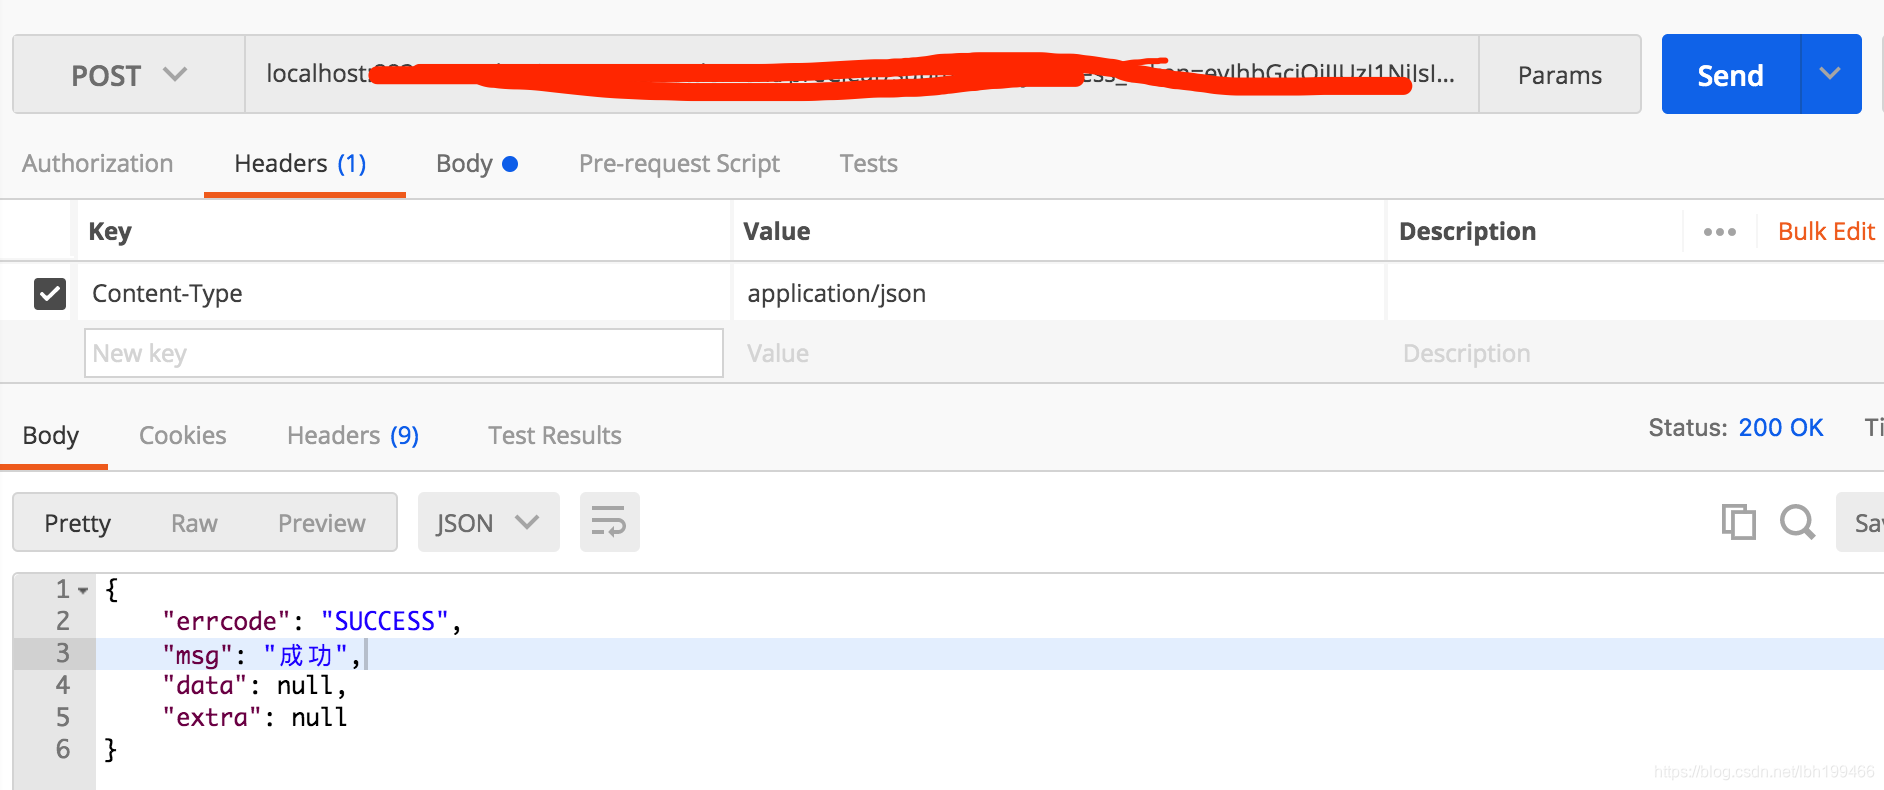1884x790 pixels.
Task: Switch to Bulk Edit mode
Action: pos(1826,232)
